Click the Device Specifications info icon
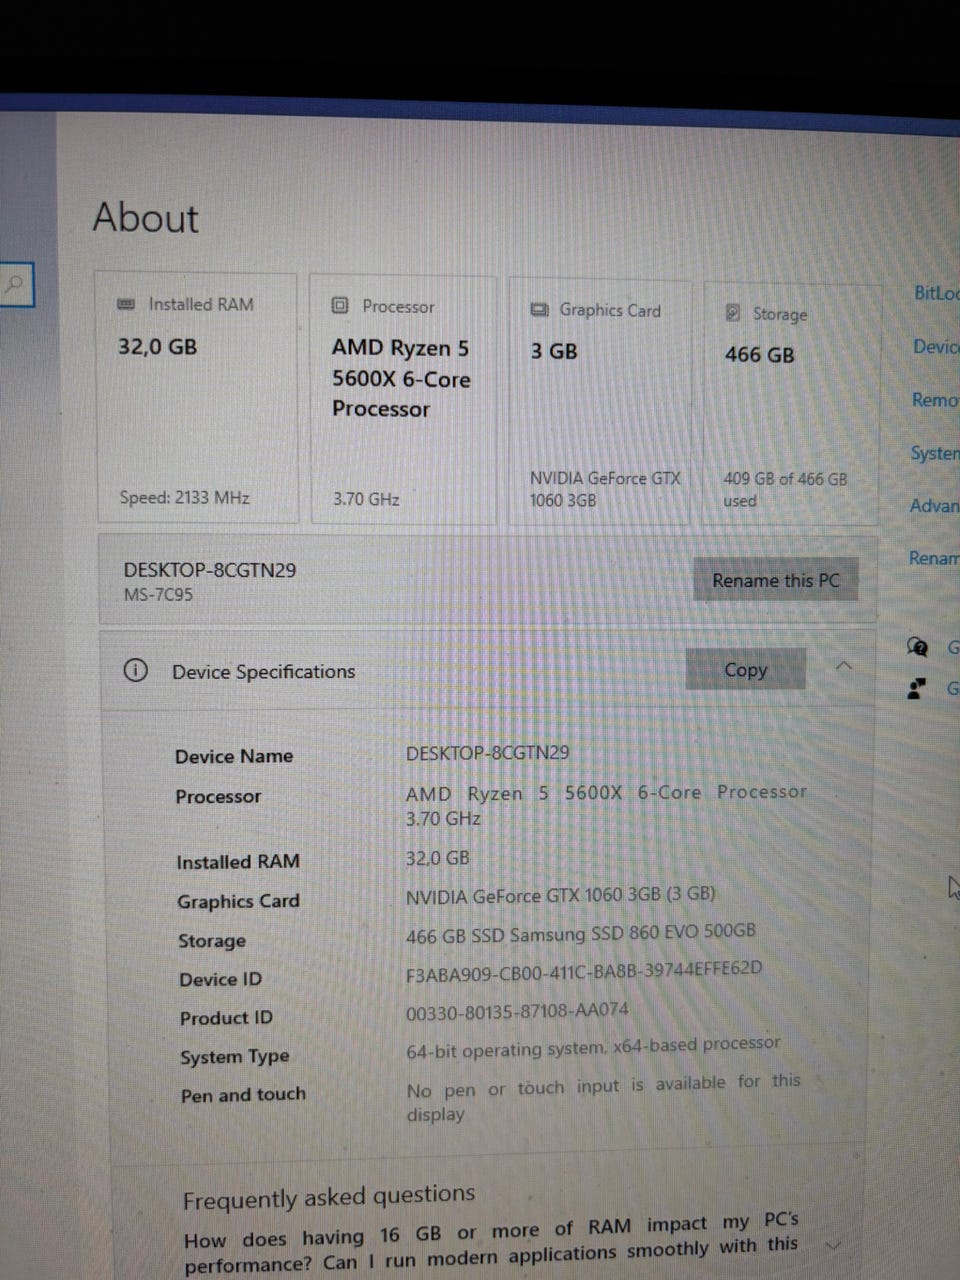This screenshot has height=1280, width=960. tap(135, 670)
